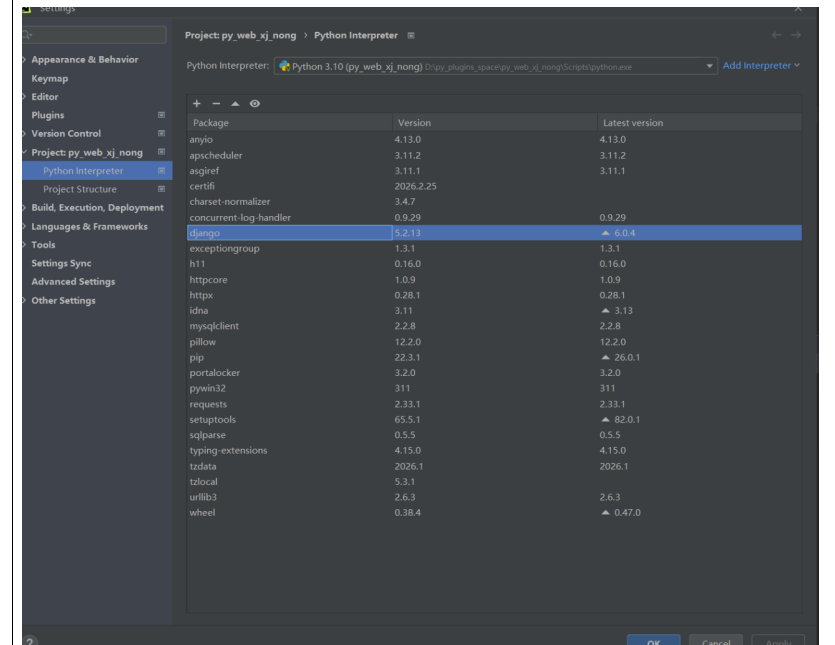This screenshot has width=835, height=645.
Task: Toggle early releases eye icon
Action: (255, 103)
